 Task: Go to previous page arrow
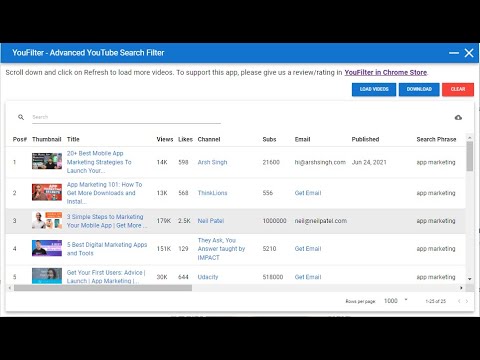tap(459, 301)
